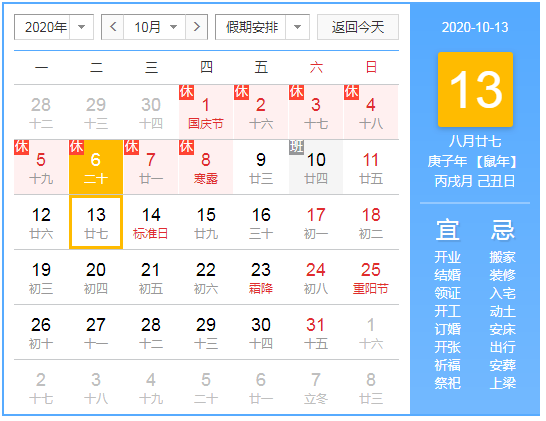The height and width of the screenshot is (421, 546).
Task: Select today's date October 13 廿七
Action: coord(96,223)
